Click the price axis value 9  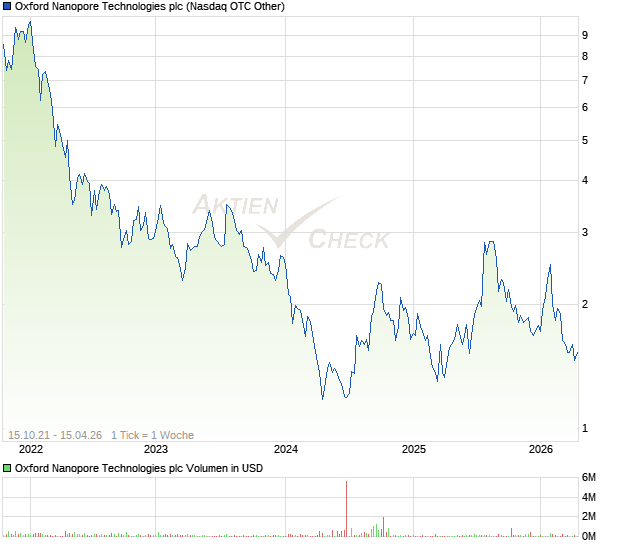[585, 36]
